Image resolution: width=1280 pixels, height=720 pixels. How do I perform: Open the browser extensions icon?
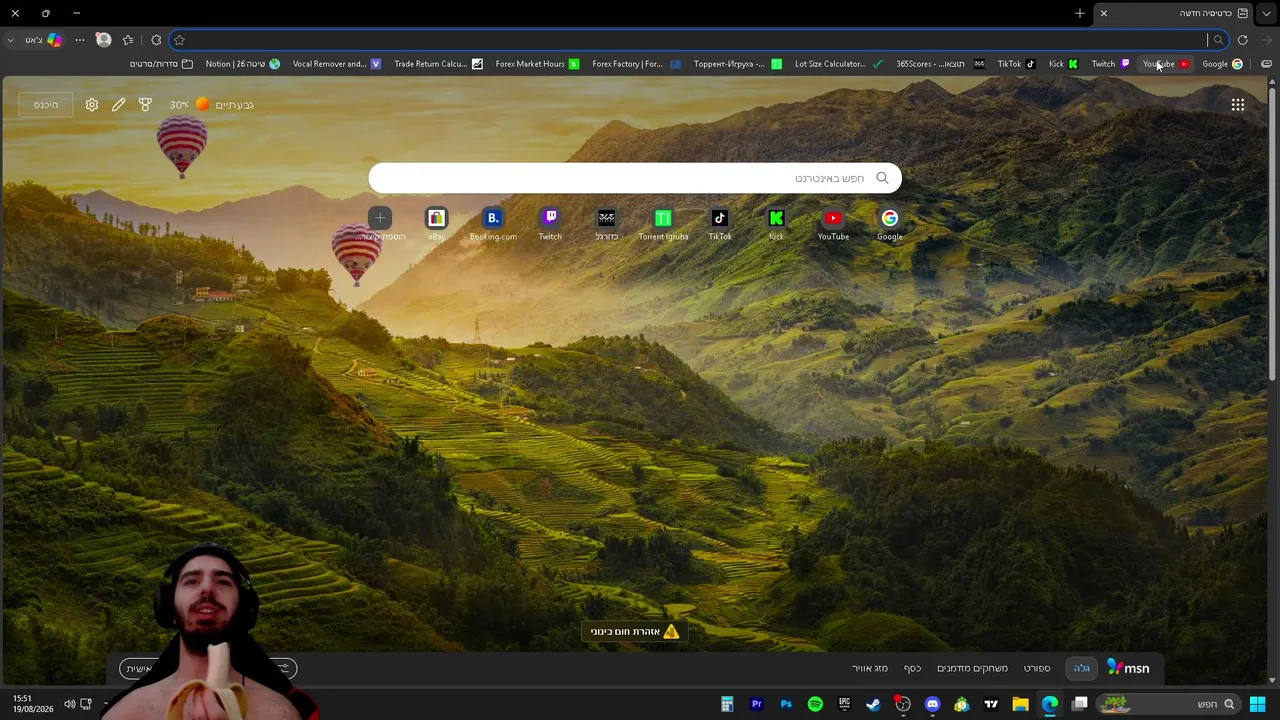click(x=156, y=40)
